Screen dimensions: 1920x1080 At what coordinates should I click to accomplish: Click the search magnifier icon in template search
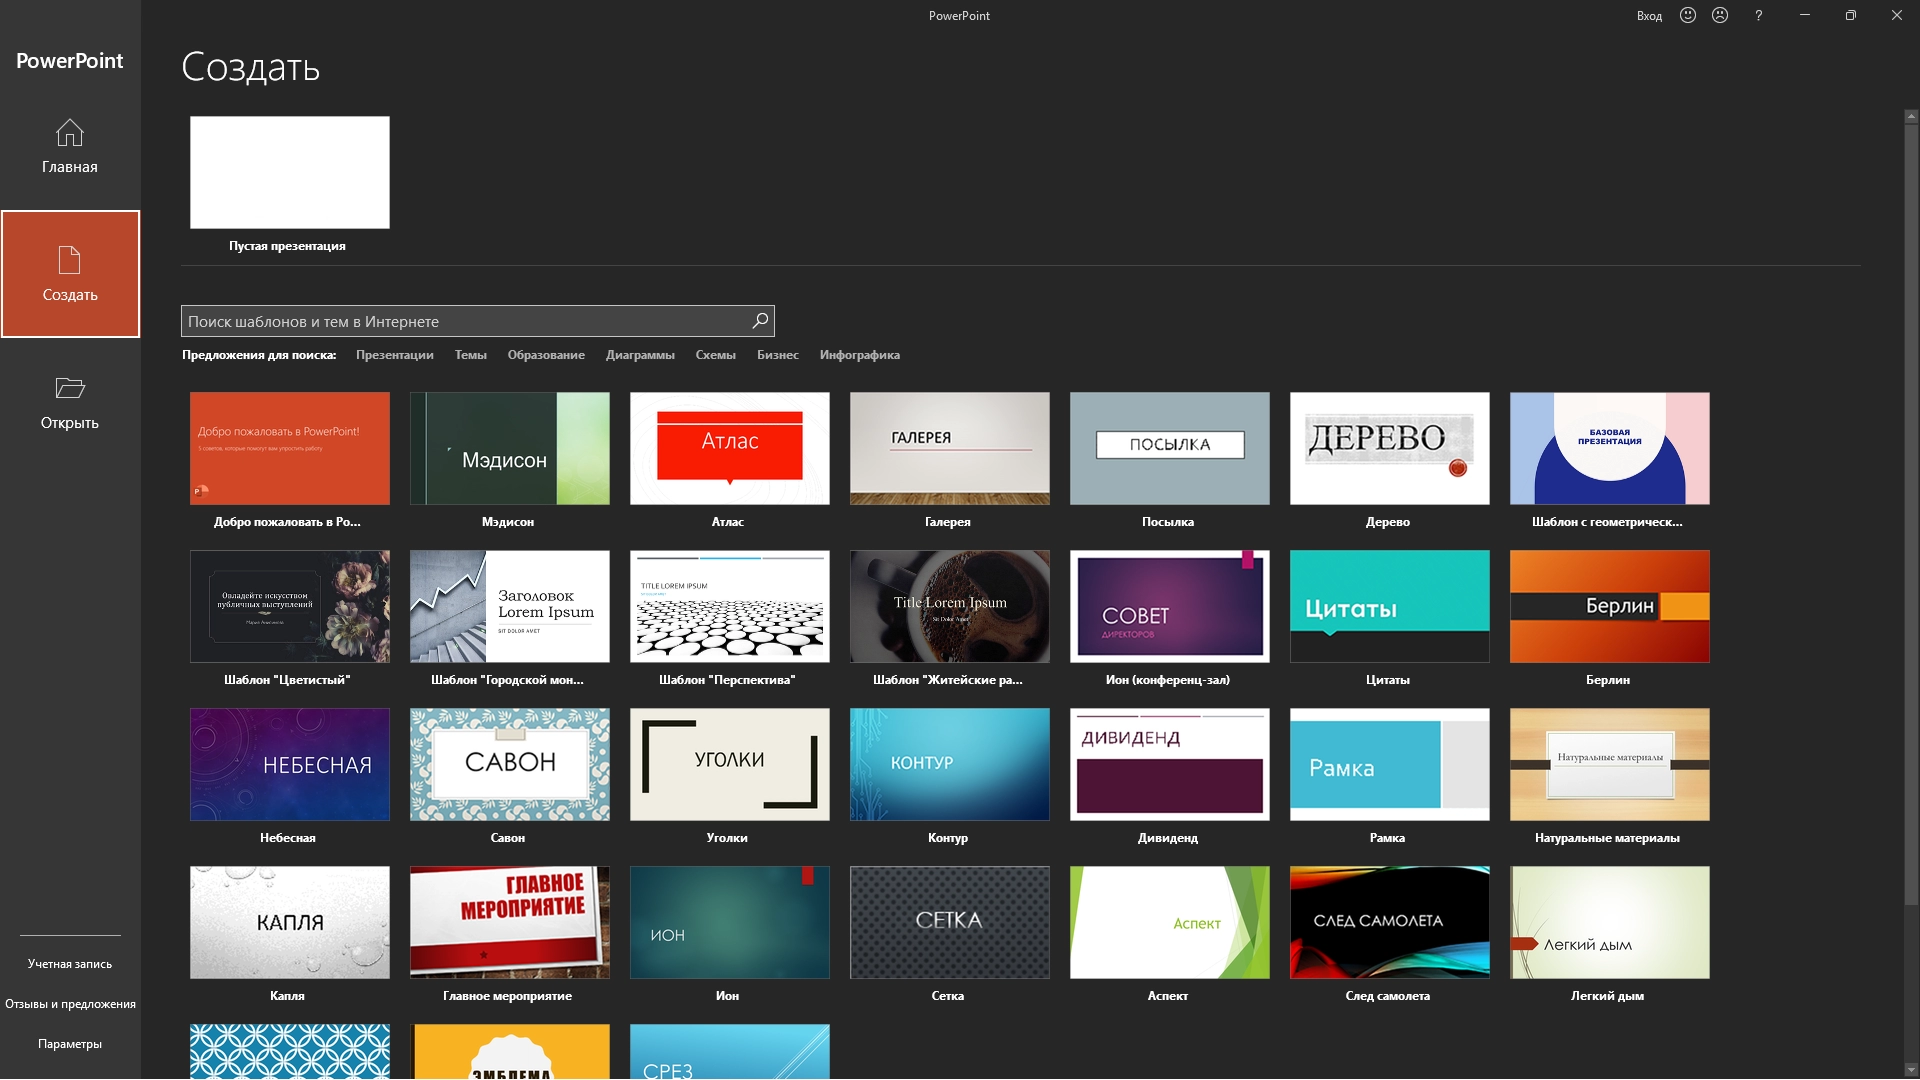760,321
